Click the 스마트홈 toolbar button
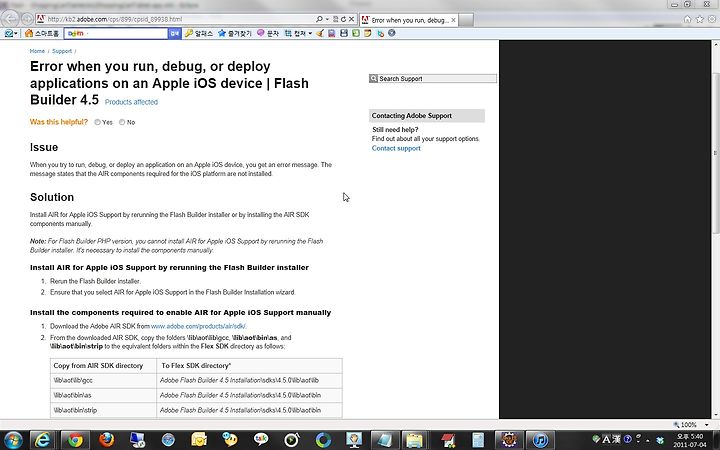The image size is (720, 450). (42, 34)
